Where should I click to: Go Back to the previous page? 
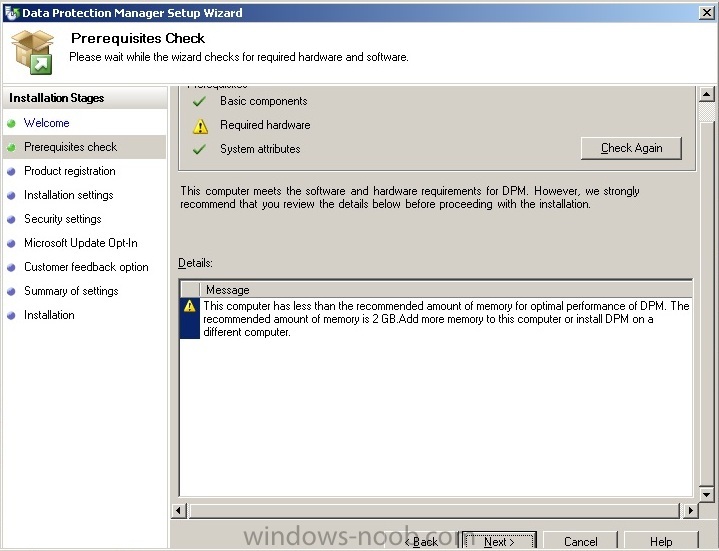[x=421, y=541]
